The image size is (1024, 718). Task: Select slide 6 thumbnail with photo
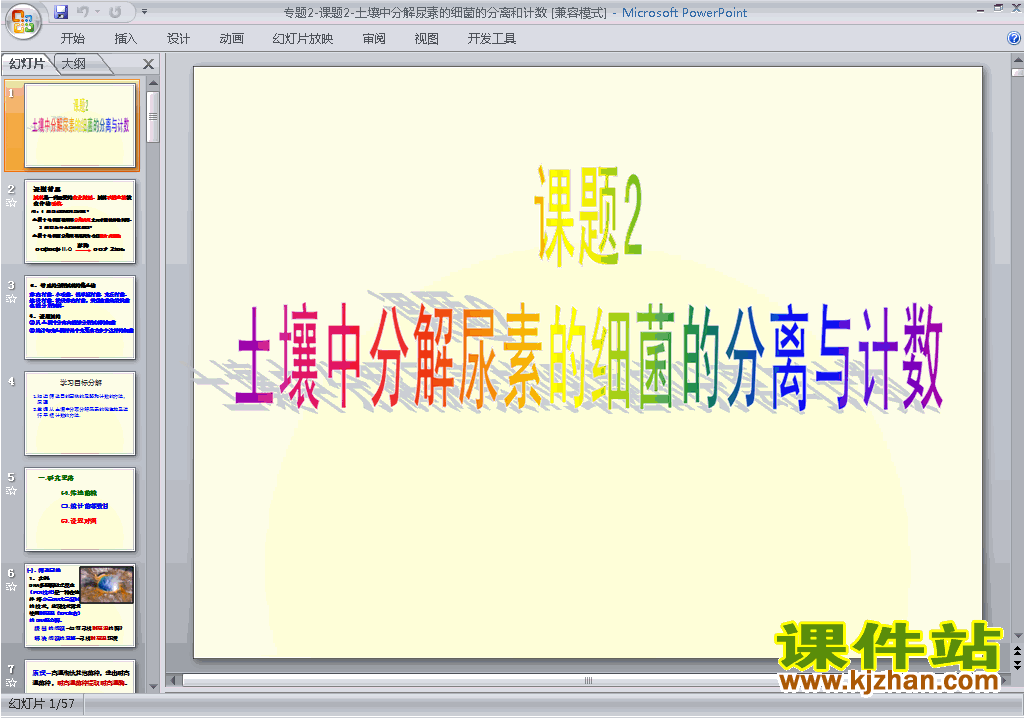[80, 606]
